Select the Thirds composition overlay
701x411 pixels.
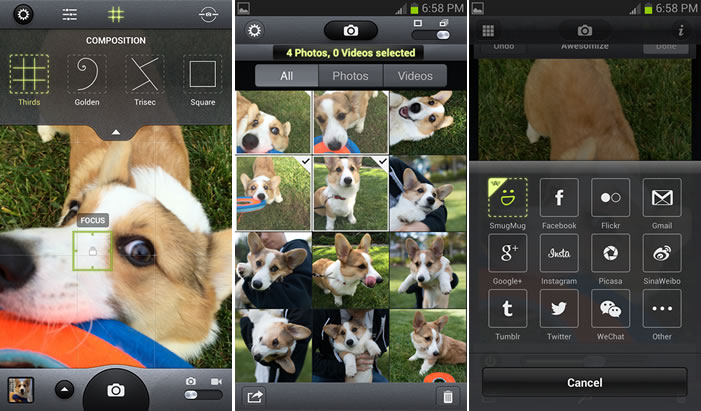[29, 80]
